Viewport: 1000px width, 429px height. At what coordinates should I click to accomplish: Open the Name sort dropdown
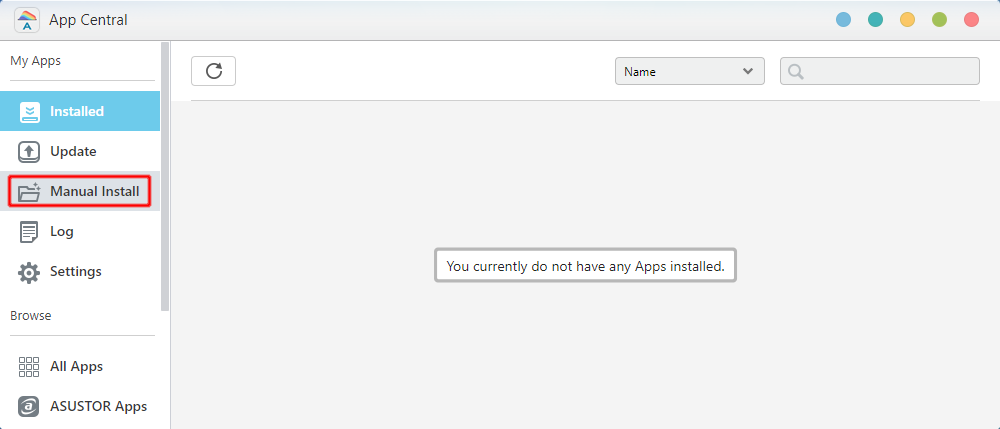[689, 71]
